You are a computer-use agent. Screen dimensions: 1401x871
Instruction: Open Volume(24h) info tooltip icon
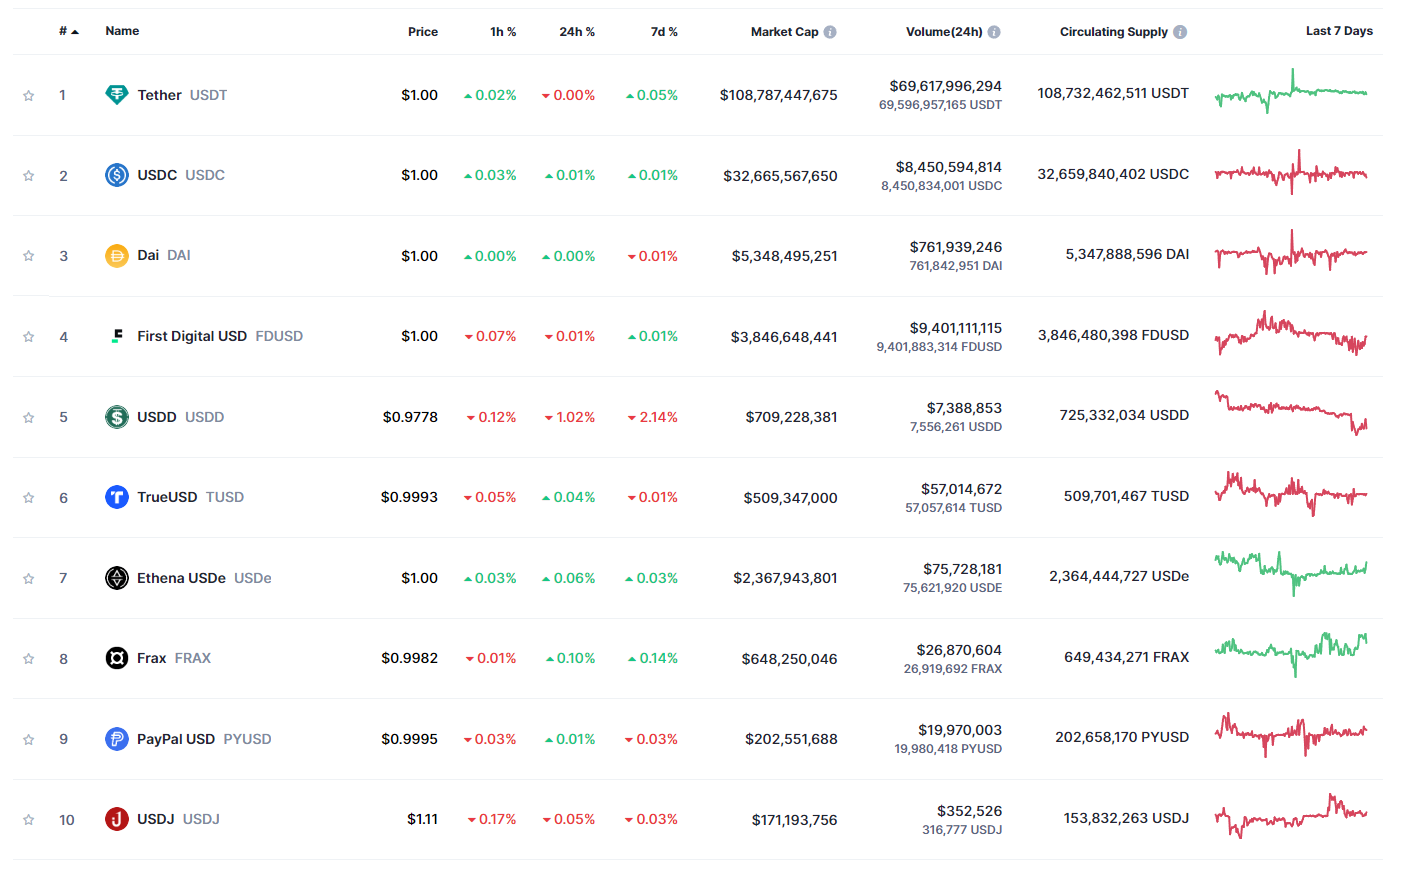[994, 32]
